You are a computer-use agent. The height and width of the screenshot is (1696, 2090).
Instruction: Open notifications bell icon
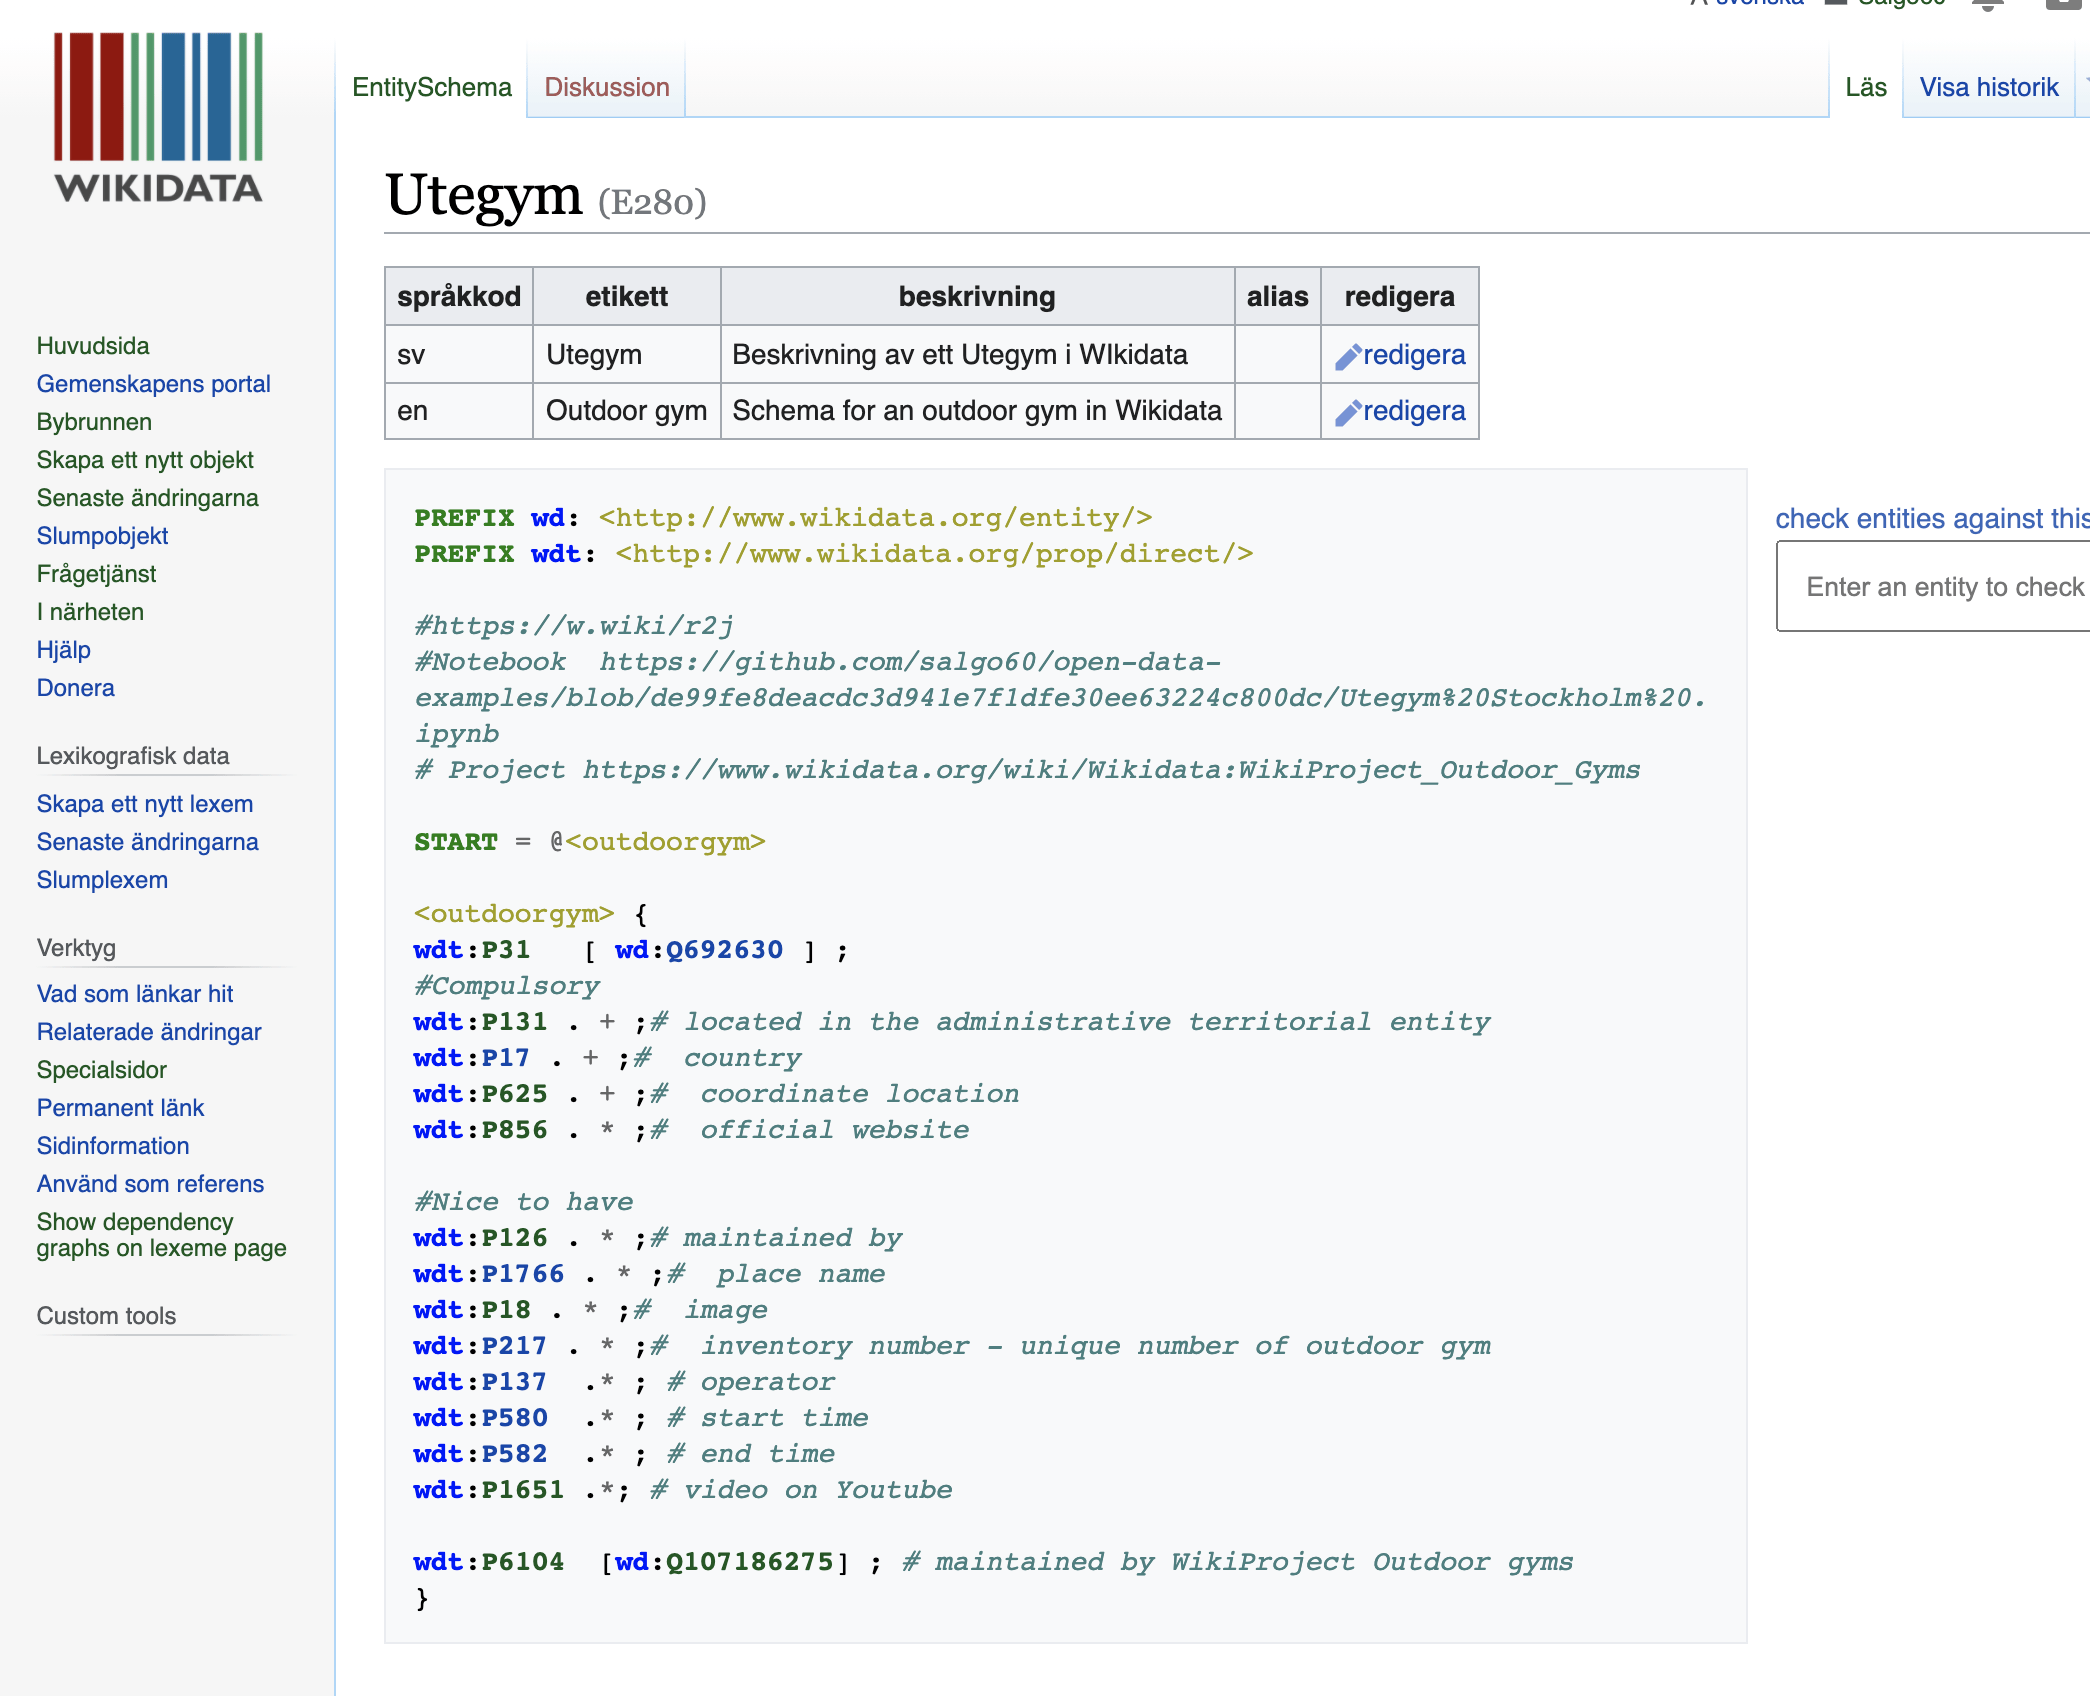tap(1987, 5)
